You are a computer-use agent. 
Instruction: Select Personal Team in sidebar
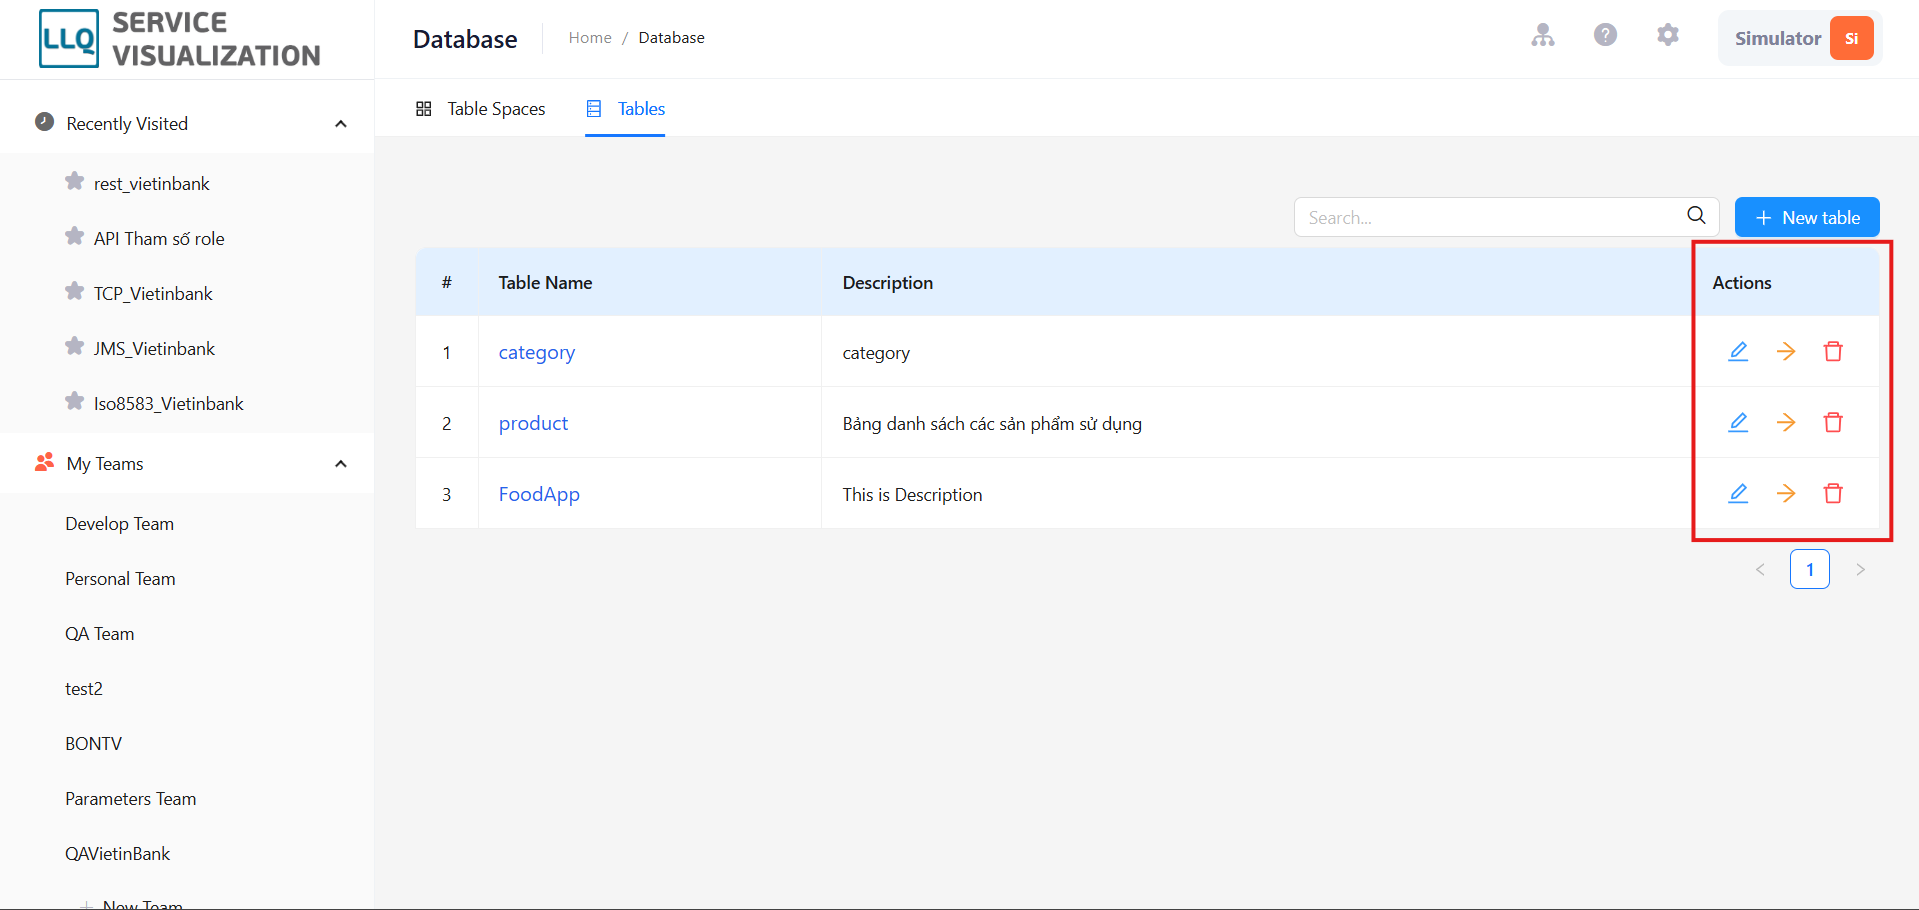click(120, 579)
